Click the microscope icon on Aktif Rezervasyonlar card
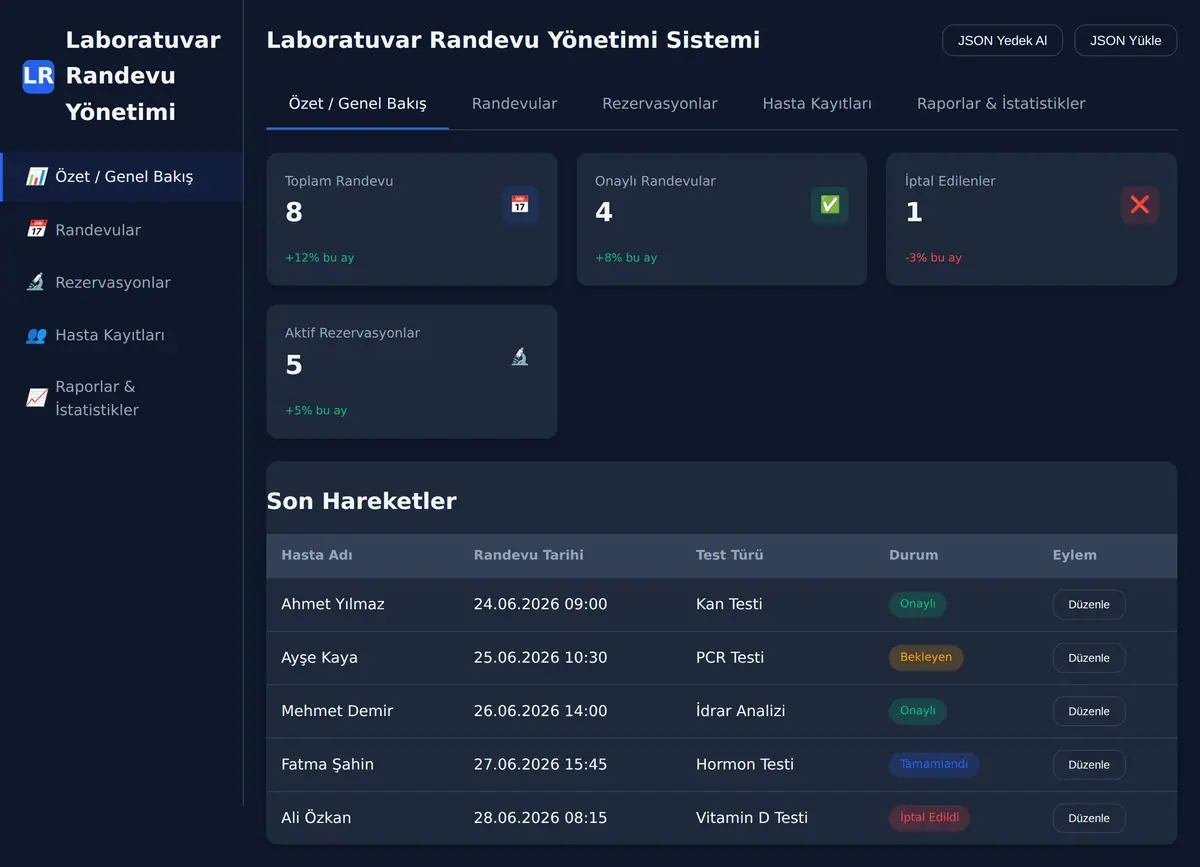This screenshot has height=867, width=1200. click(520, 357)
